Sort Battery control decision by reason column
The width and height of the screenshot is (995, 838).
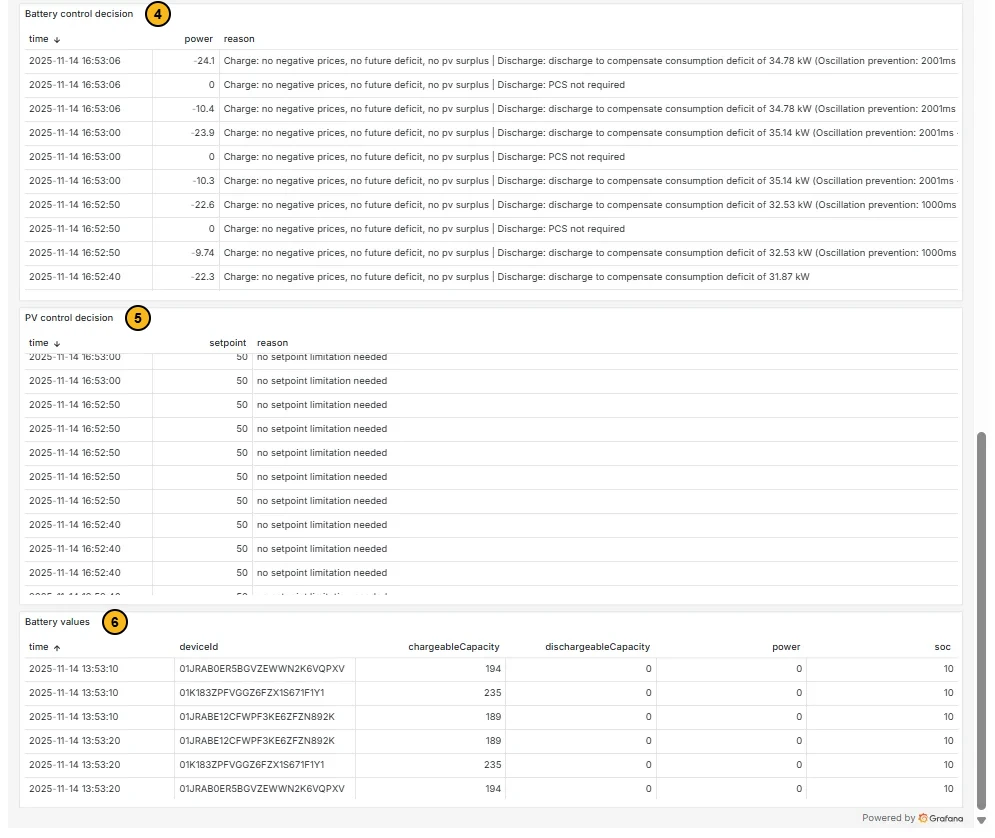coord(239,39)
